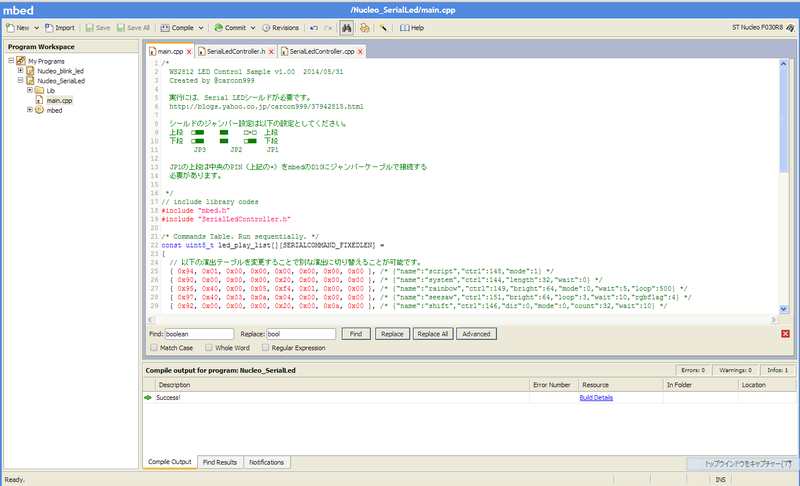Click editor horizontal scroll right arrow
This screenshot has height=486, width=800.
point(774,320)
